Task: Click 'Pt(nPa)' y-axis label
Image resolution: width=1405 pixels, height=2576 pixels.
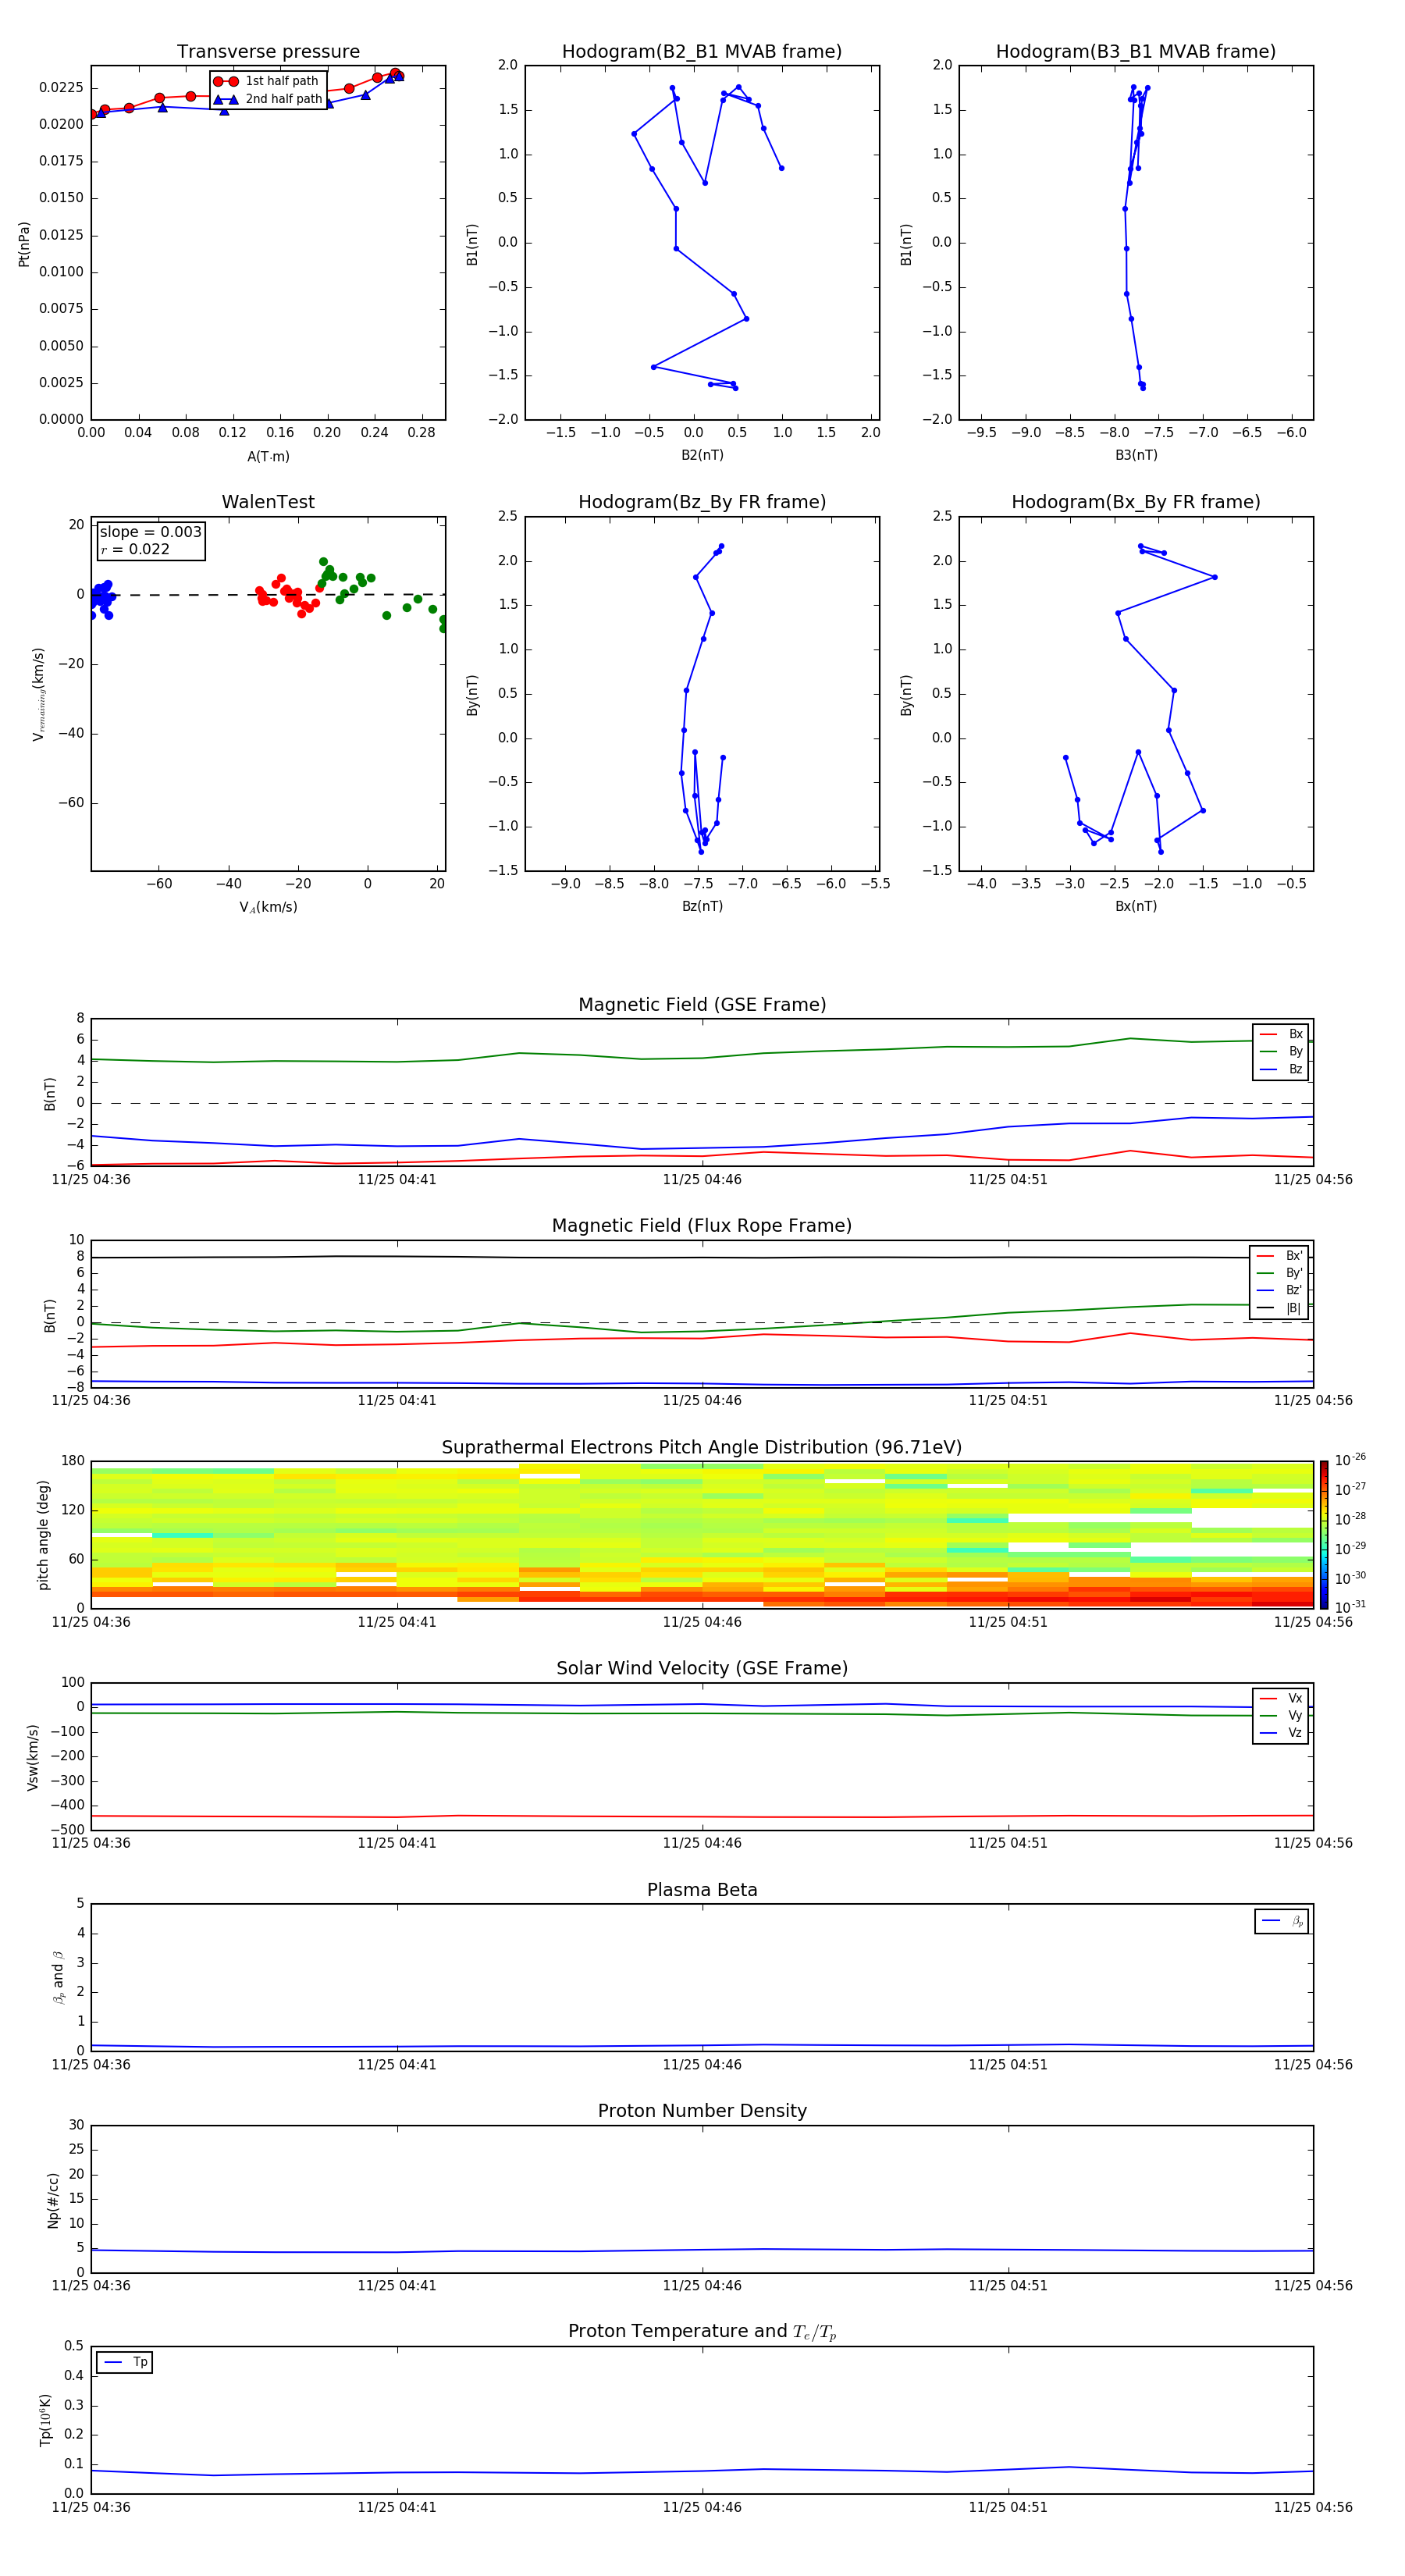Action: (24, 244)
